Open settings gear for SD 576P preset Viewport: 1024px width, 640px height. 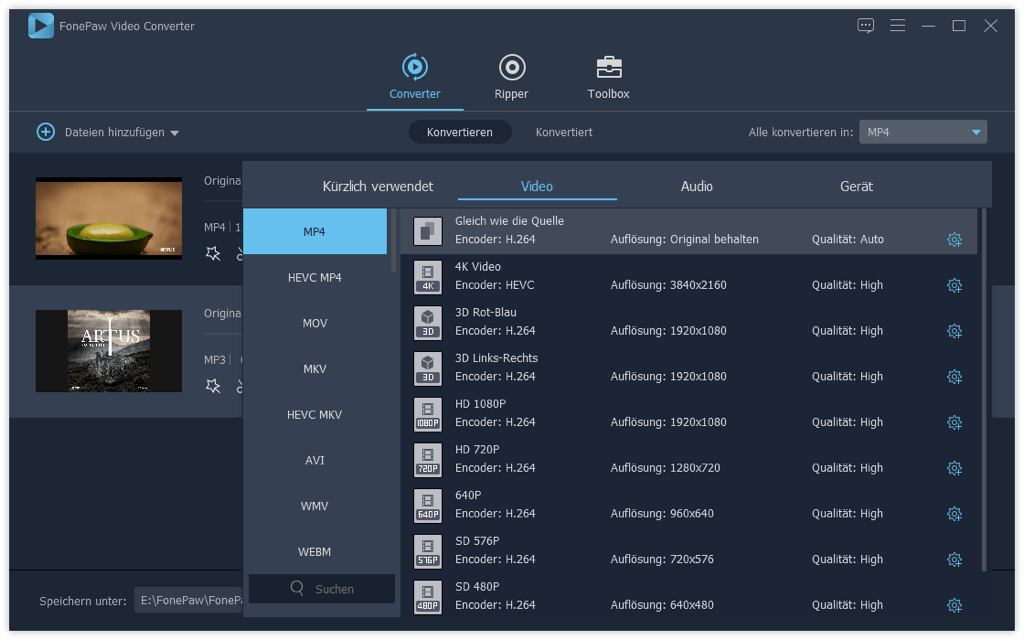pyautogui.click(x=954, y=560)
